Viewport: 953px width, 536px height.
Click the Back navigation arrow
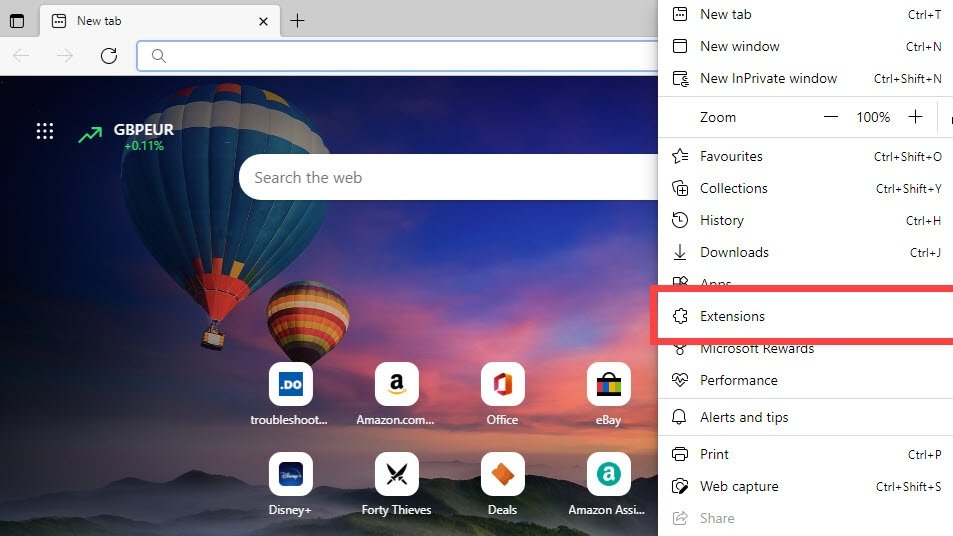[x=21, y=56]
